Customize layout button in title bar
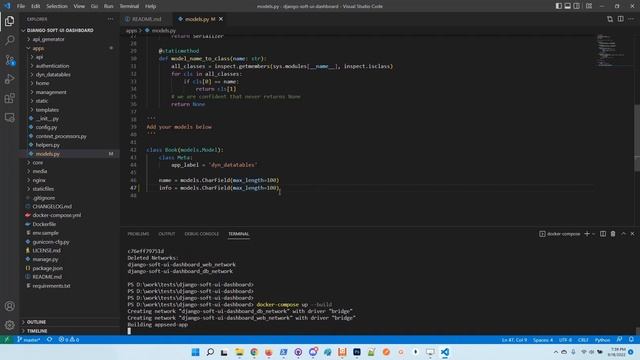640x360 pixels. point(589,6)
